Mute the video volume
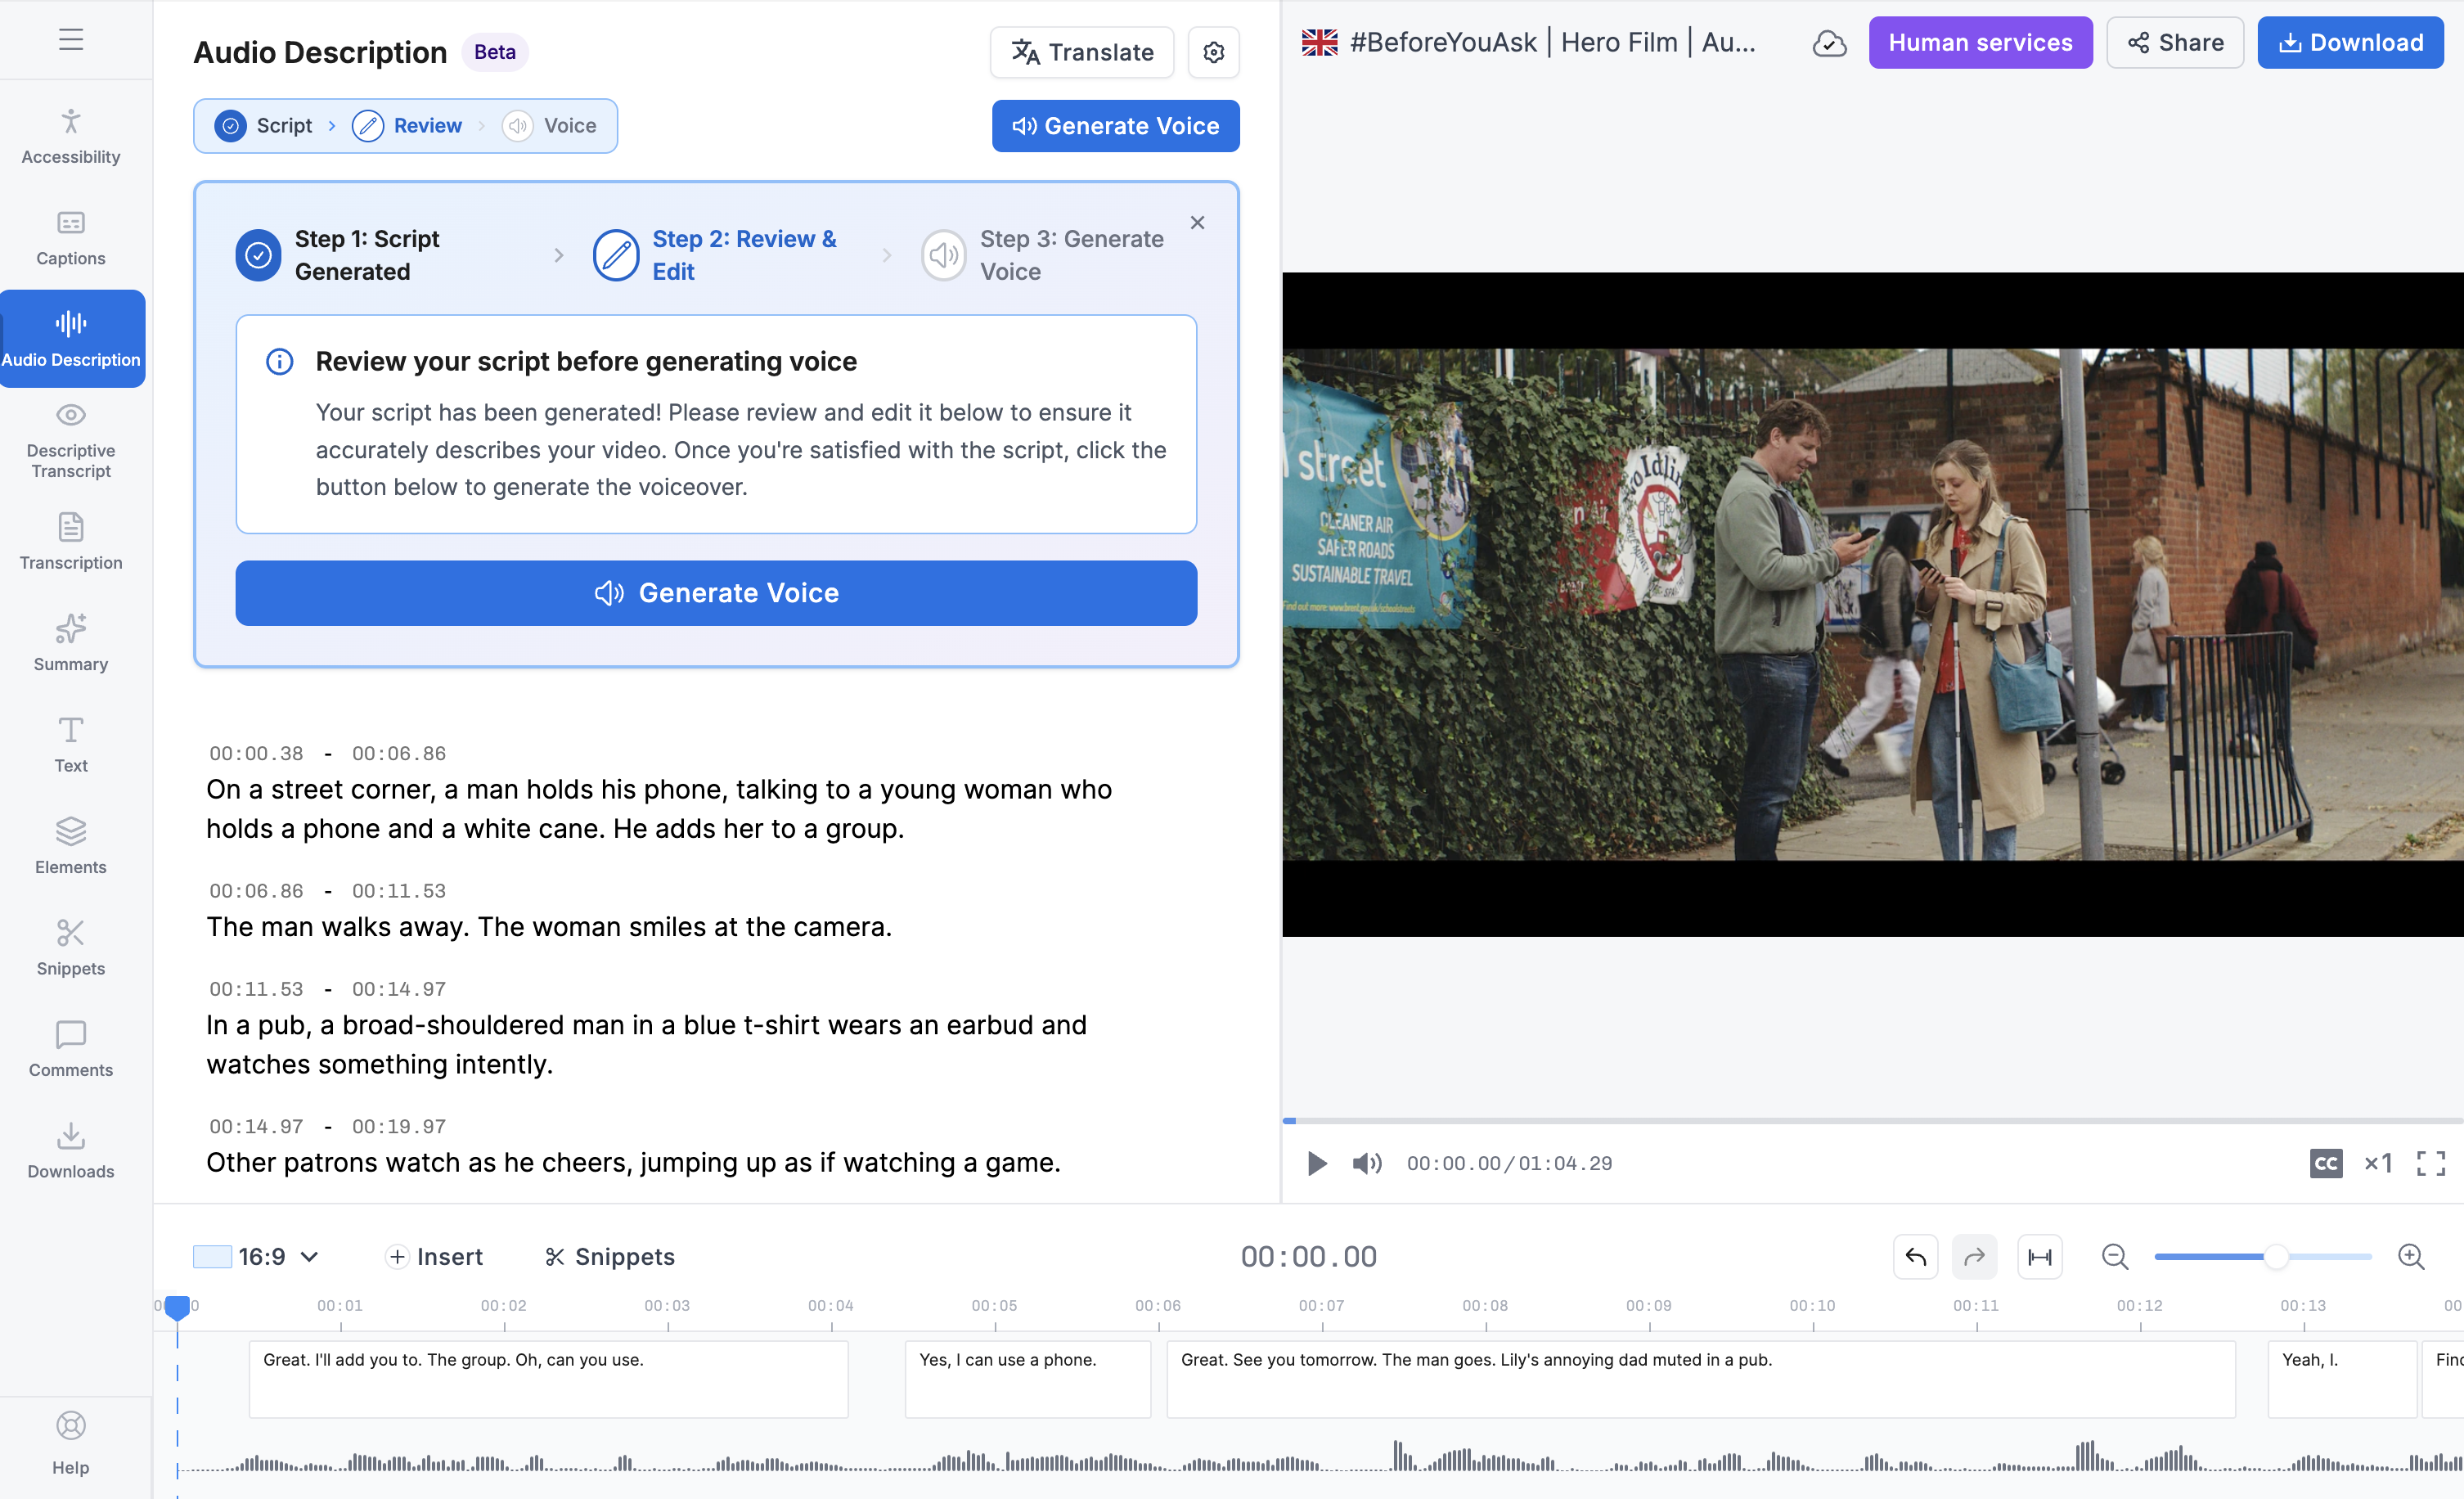2464x1499 pixels. [x=1366, y=1163]
